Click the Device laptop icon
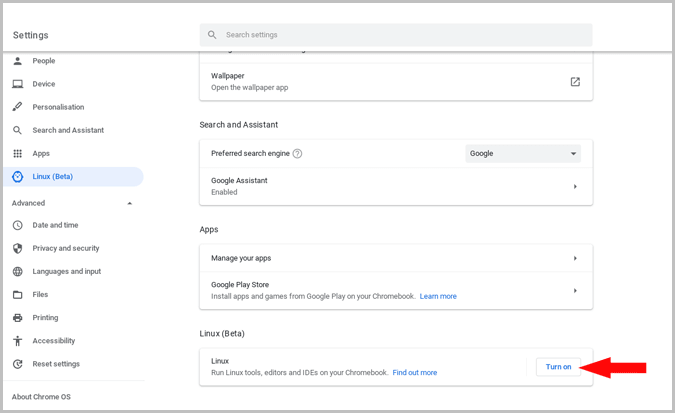 tap(17, 84)
